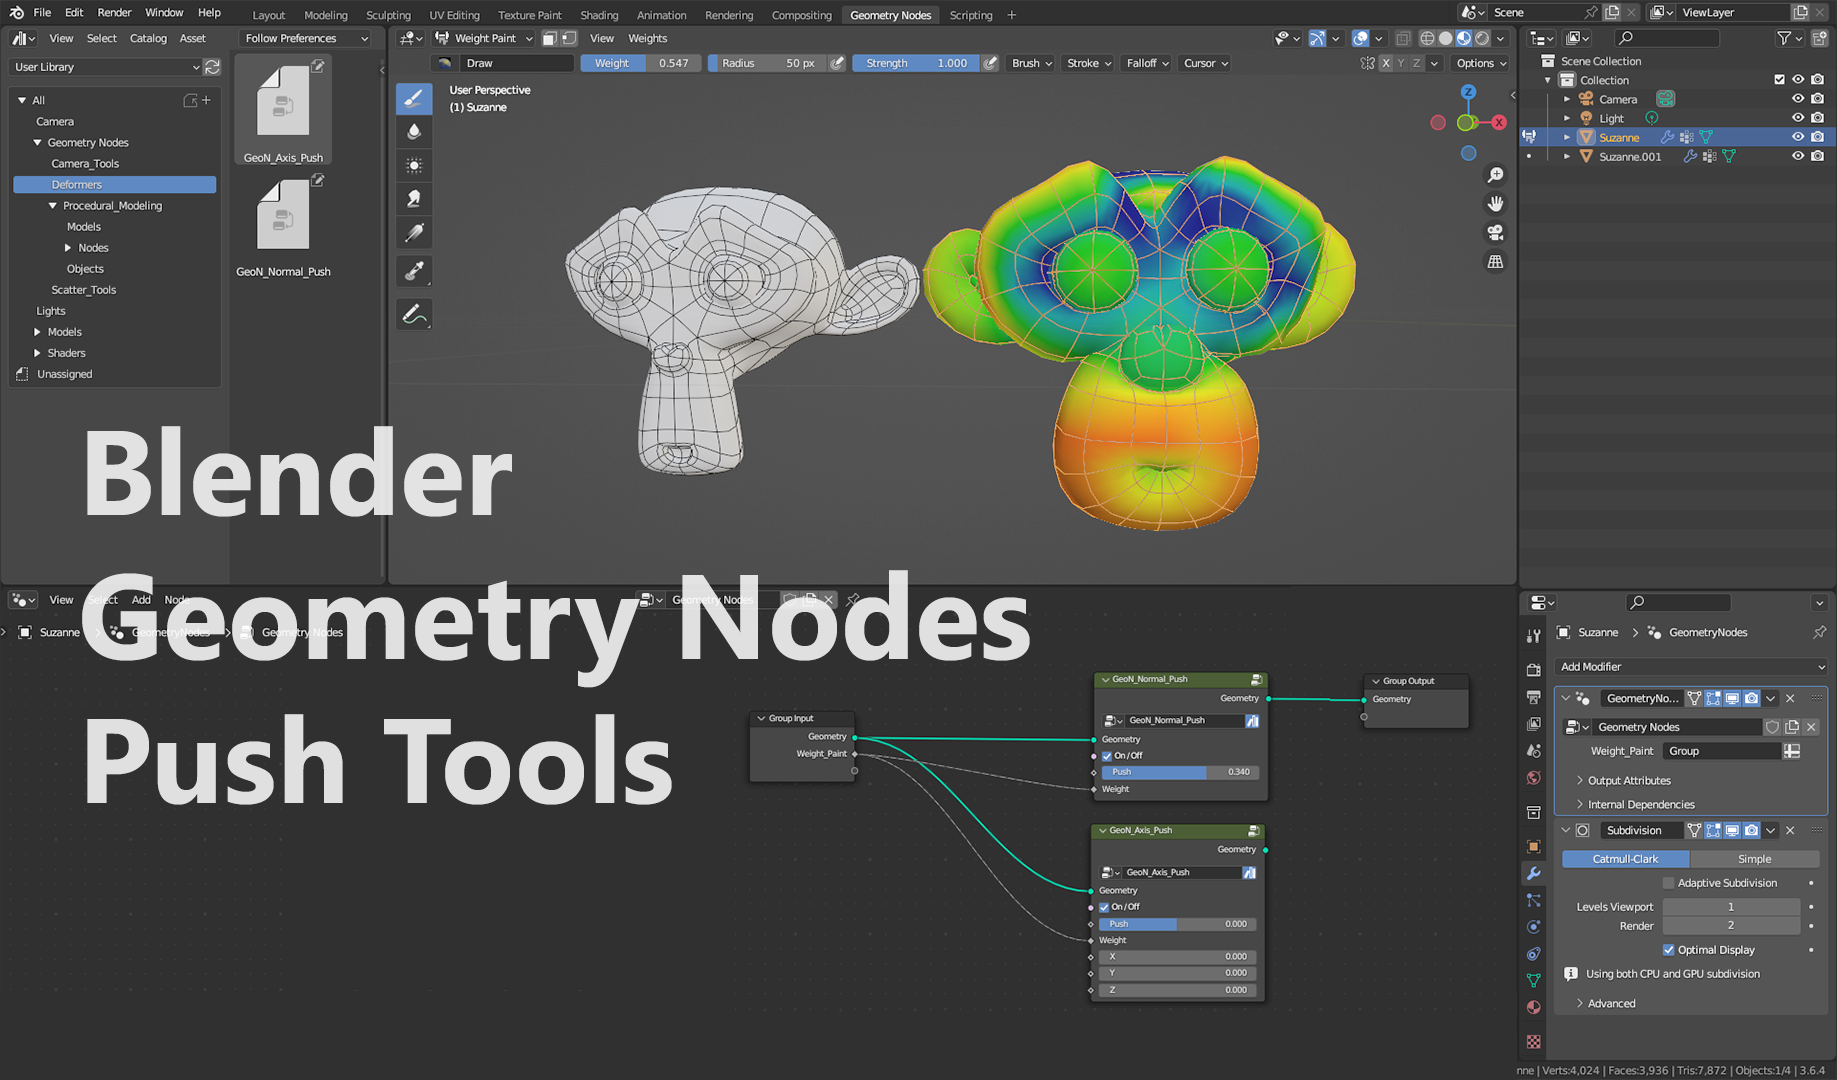Open the Render menu
1837x1080 pixels.
coord(114,12)
